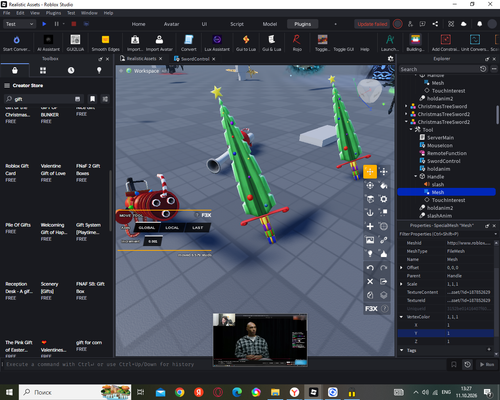The width and height of the screenshot is (500, 400).
Task: Select the F3X Paint tool
Action: pos(384,185)
